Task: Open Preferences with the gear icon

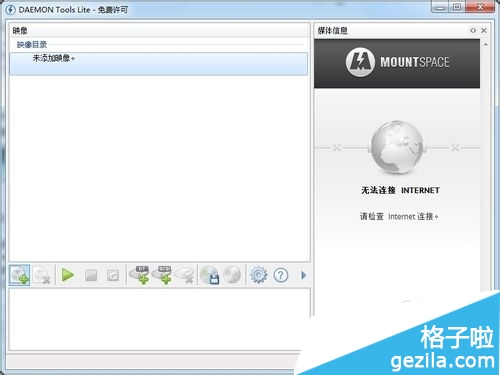Action: (x=258, y=275)
